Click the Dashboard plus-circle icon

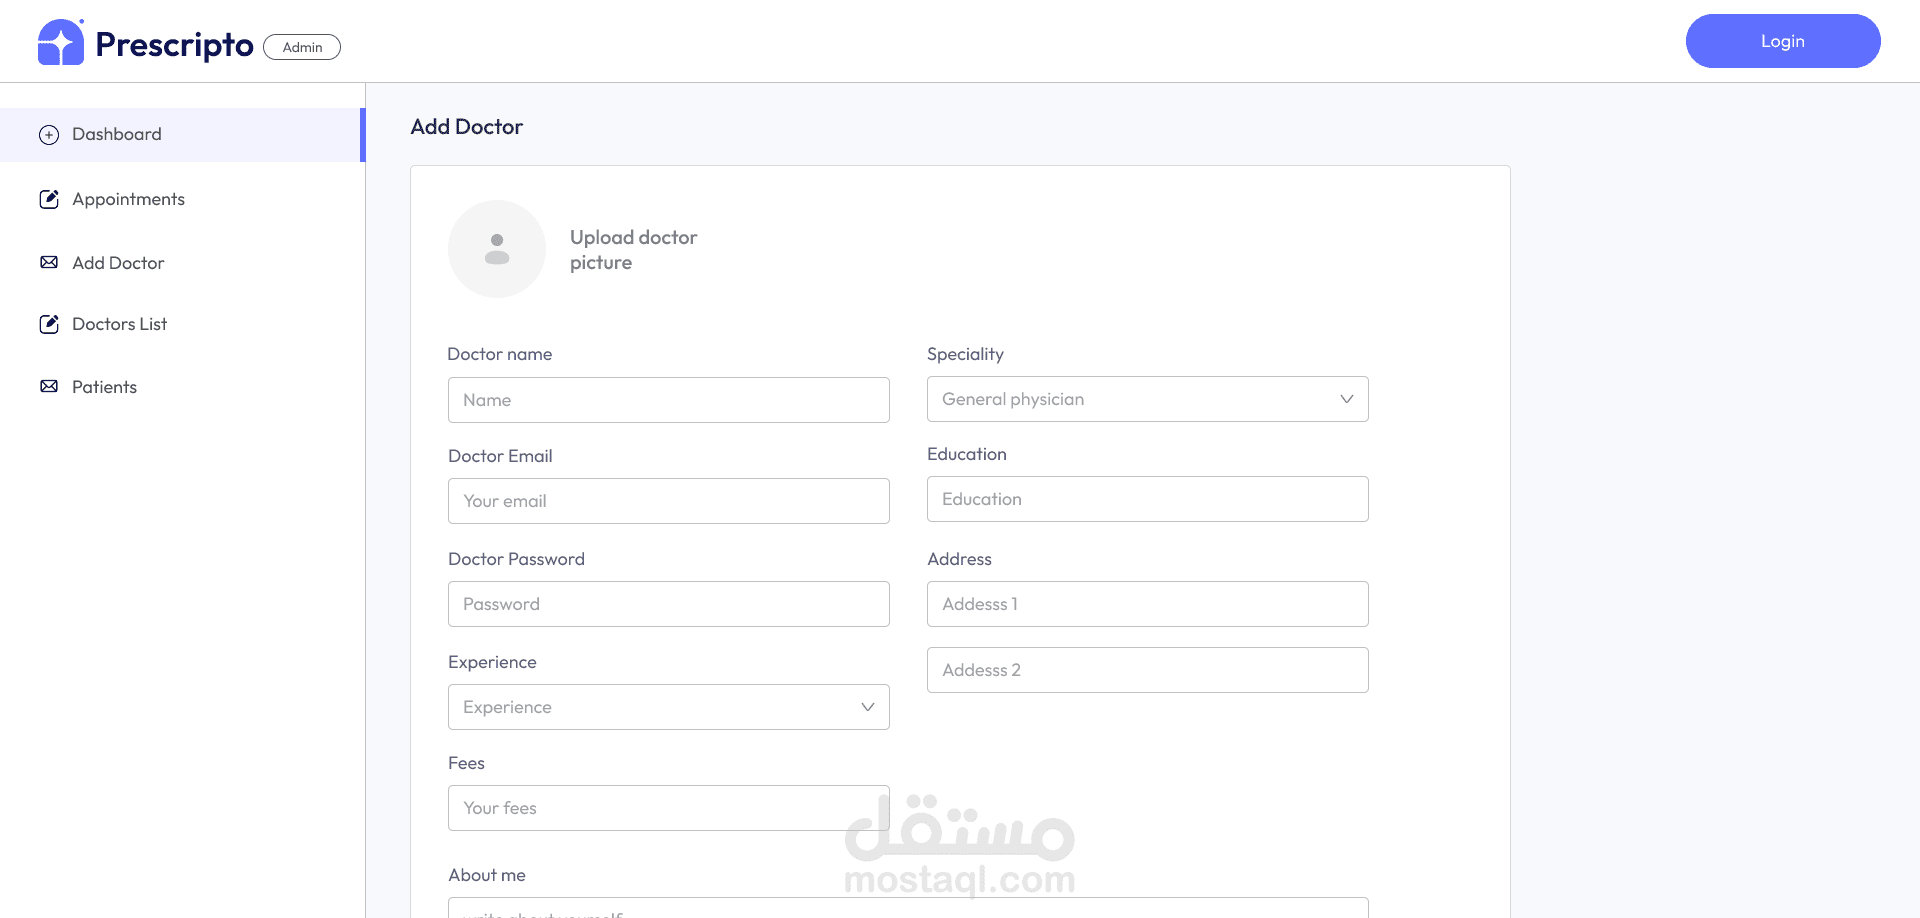coord(49,135)
